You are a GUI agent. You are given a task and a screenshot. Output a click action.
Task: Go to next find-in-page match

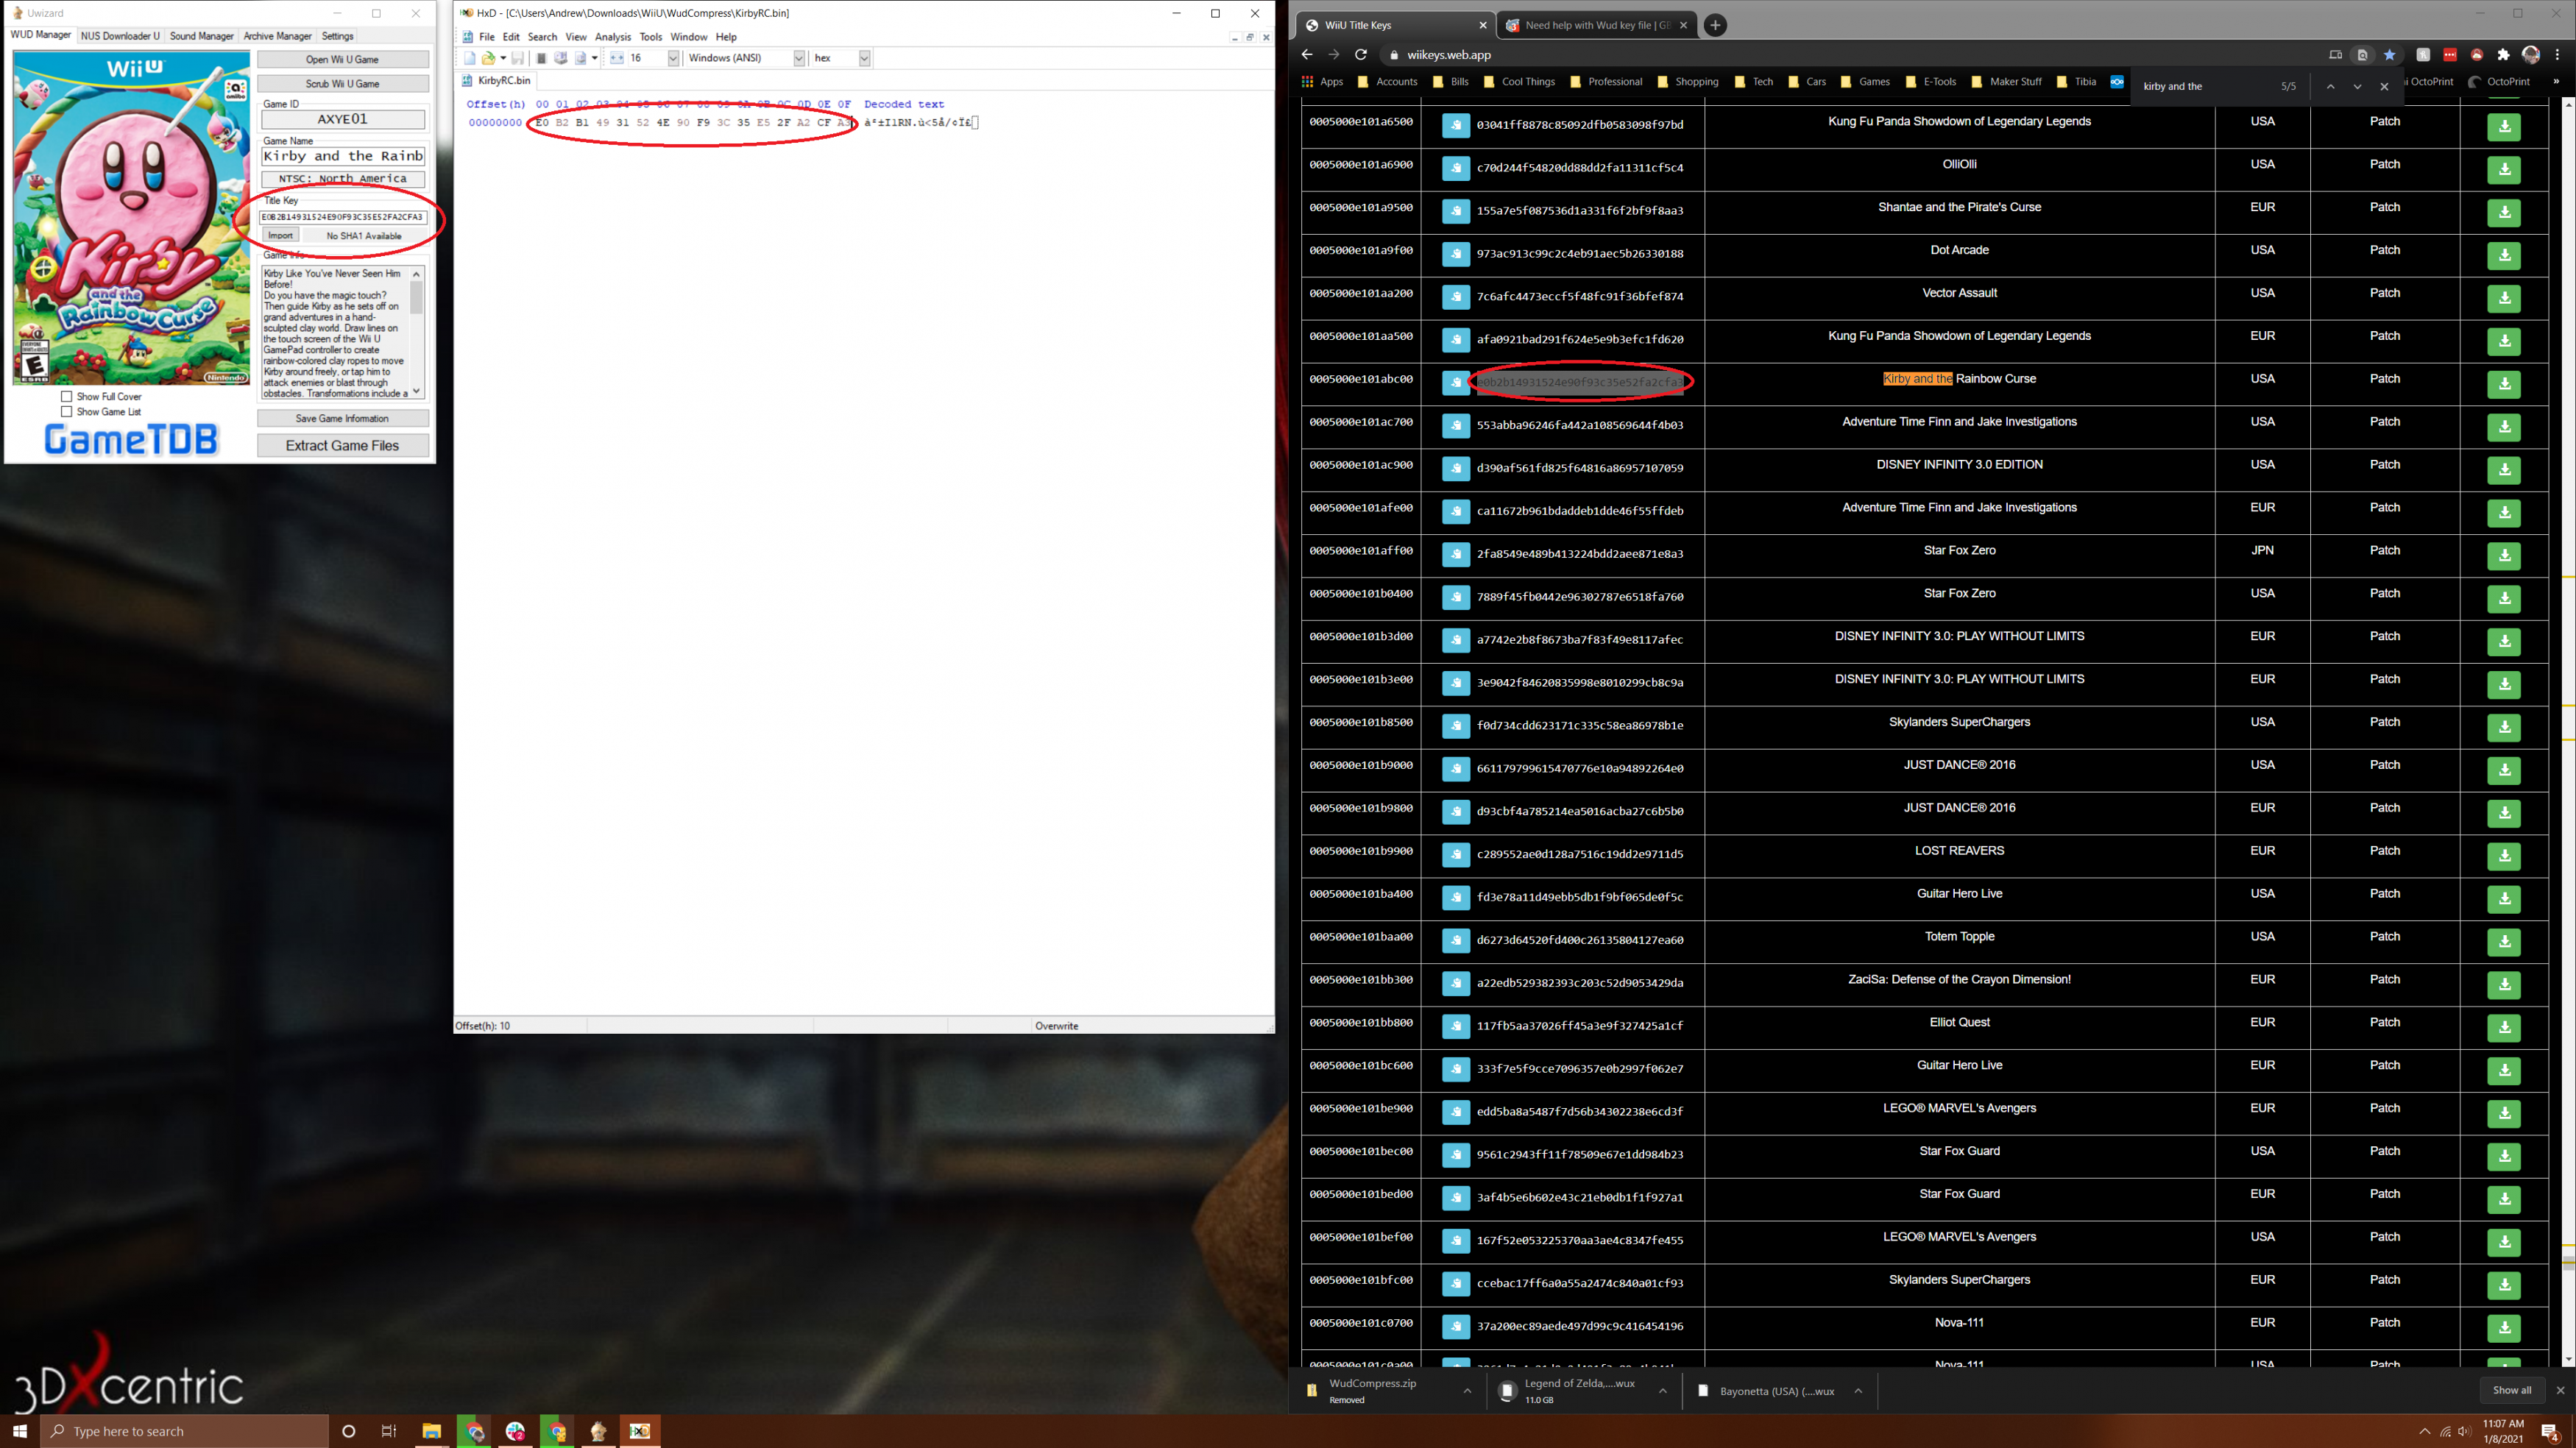tap(2357, 87)
